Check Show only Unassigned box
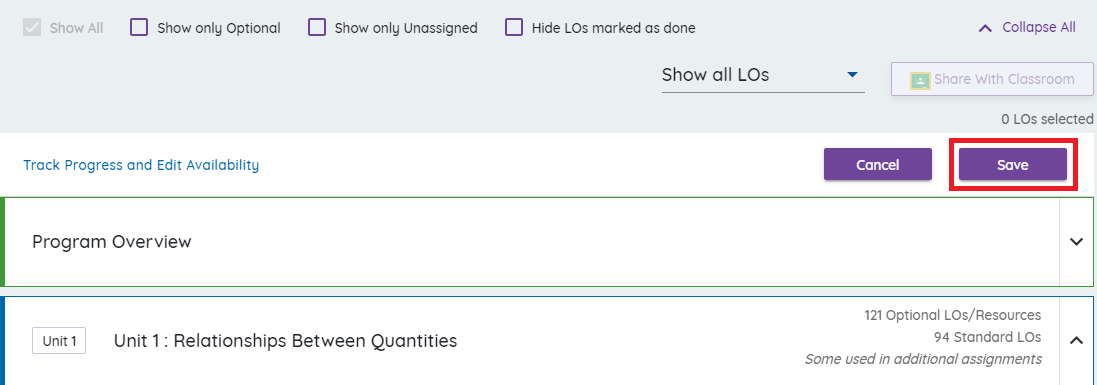The height and width of the screenshot is (385, 1097). (318, 28)
